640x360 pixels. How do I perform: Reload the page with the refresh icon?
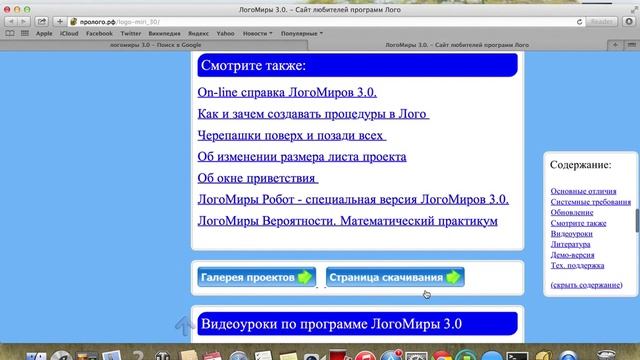(x=579, y=22)
